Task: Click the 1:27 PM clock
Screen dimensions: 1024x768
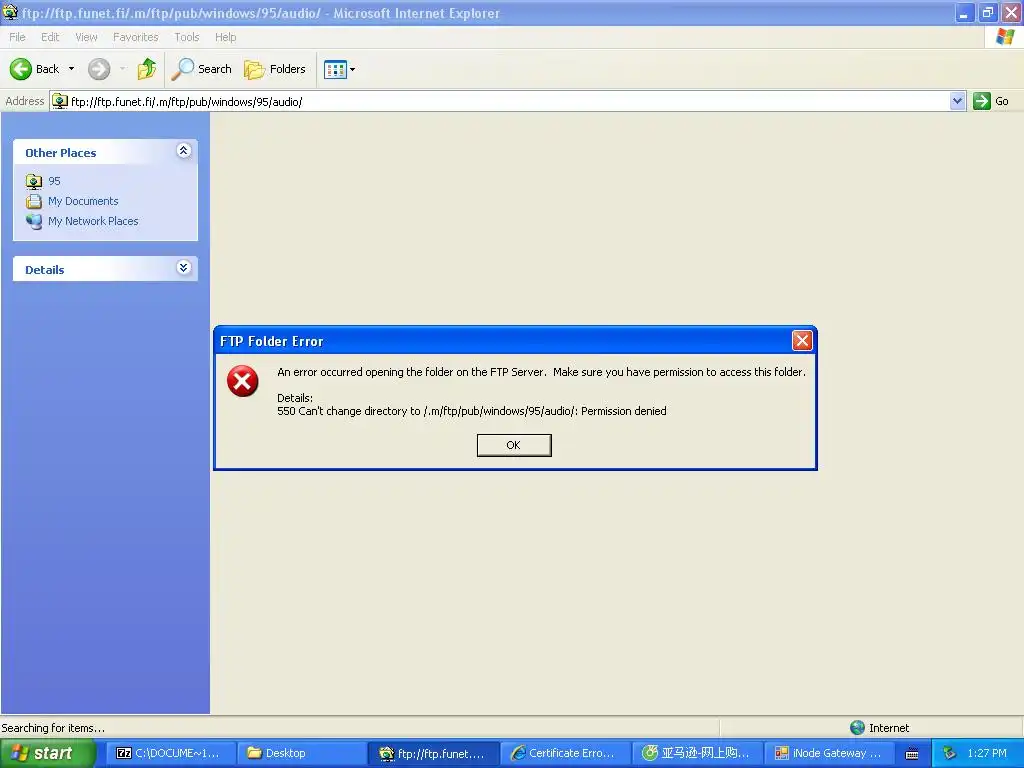Action: point(987,753)
